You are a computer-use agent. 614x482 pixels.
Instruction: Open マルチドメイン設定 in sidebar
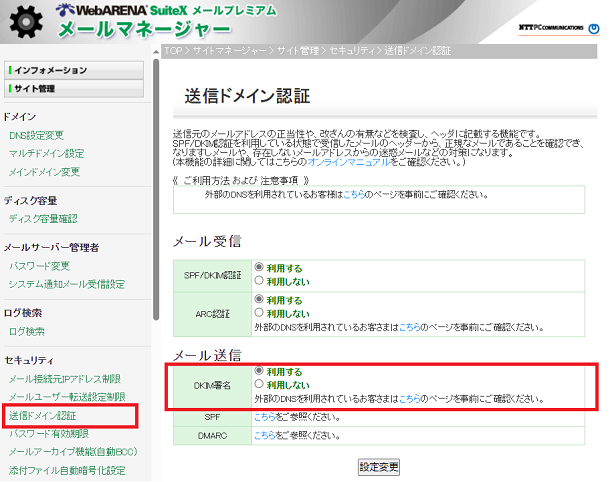point(47,153)
